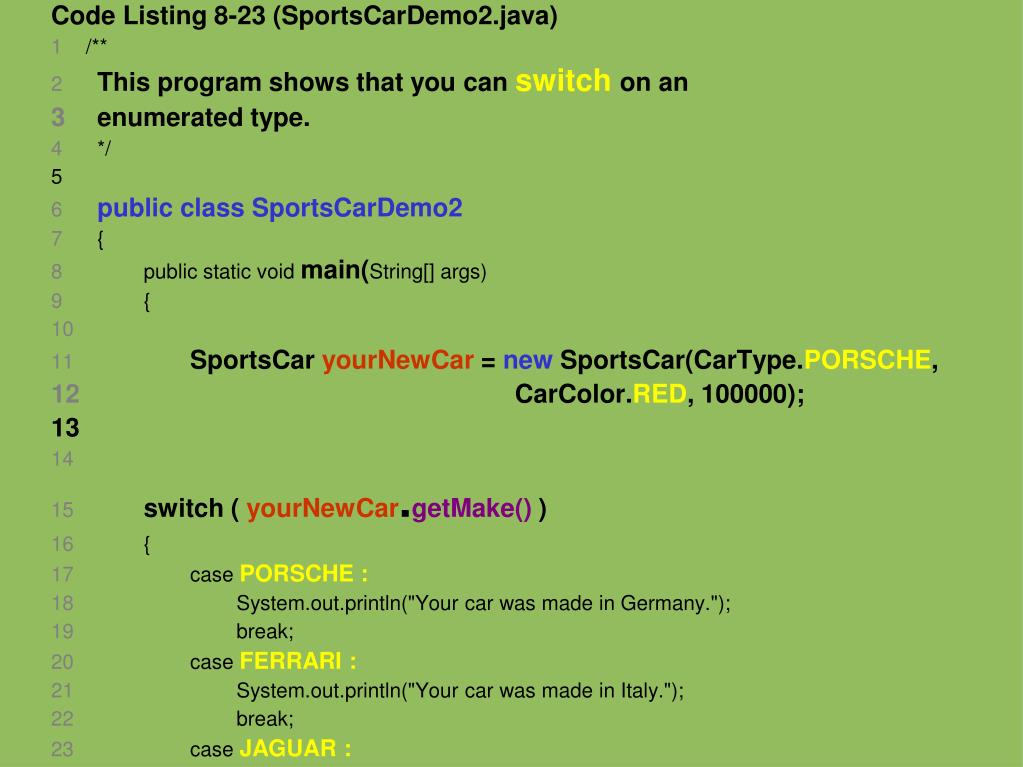The image size is (1023, 767).
Task: Click 'String[] args)' parameter text
Action: (x=428, y=272)
